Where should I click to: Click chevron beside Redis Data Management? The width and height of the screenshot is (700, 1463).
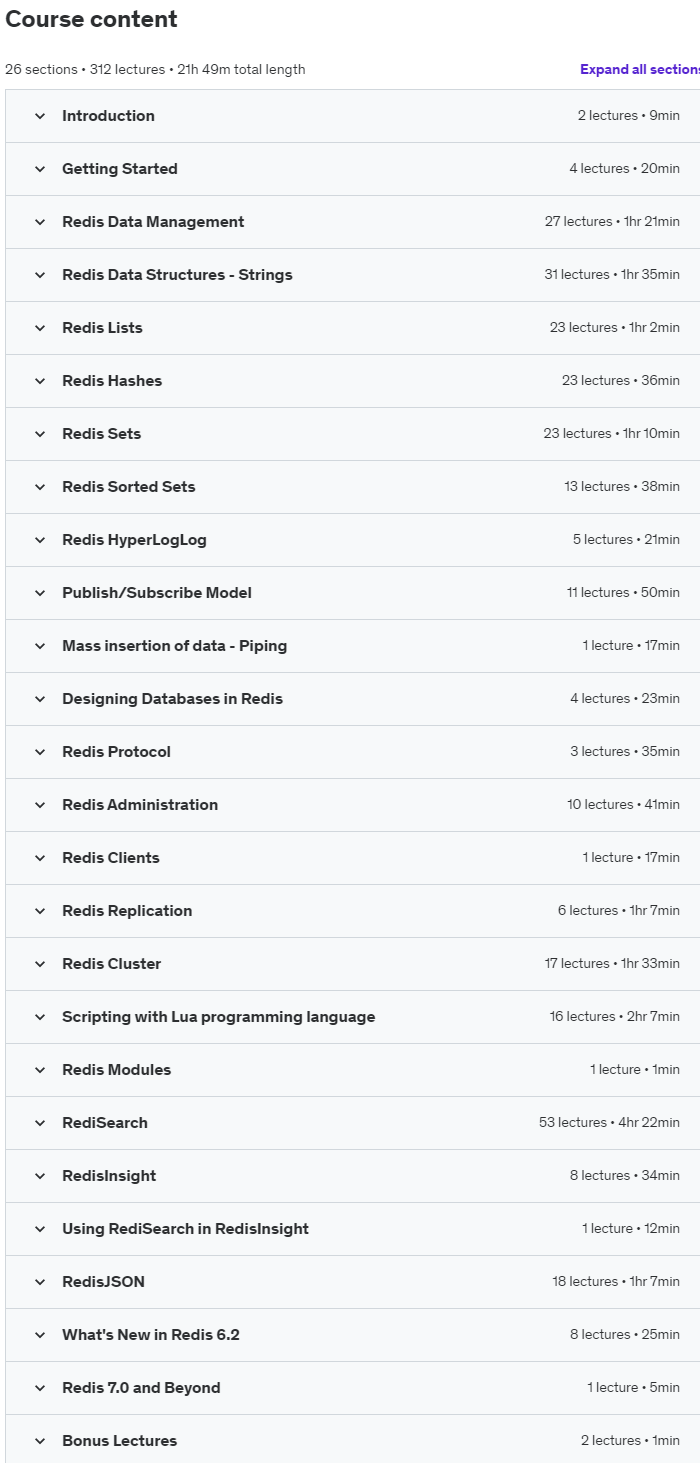pyautogui.click(x=40, y=222)
